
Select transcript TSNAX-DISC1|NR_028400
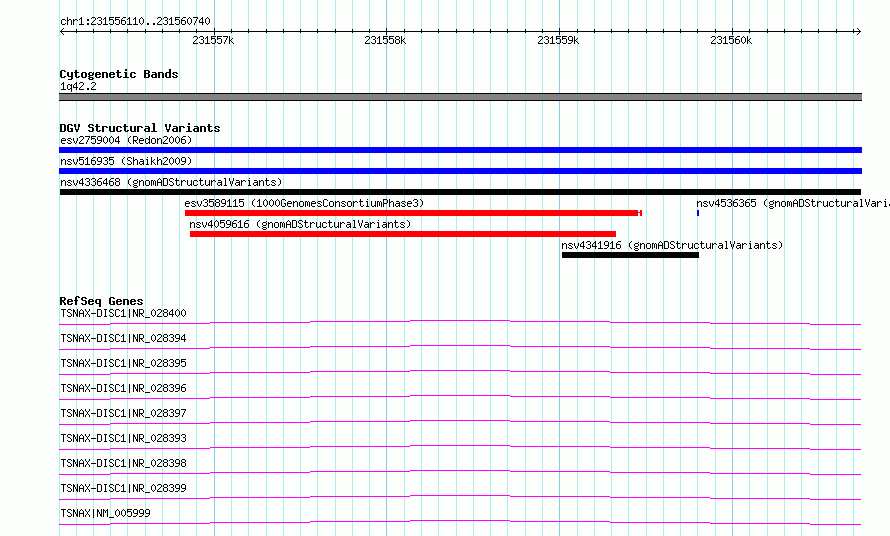pyautogui.click(x=123, y=313)
